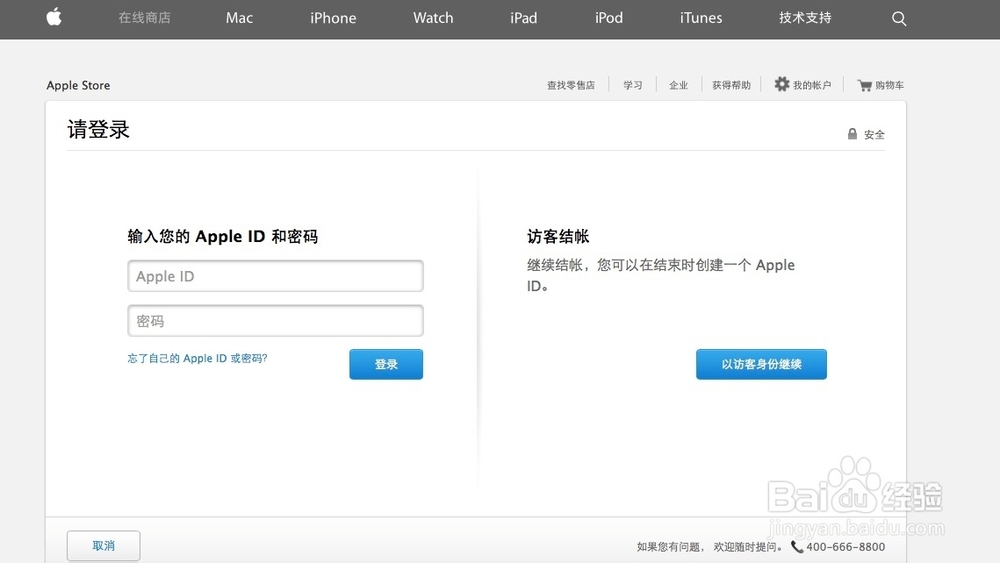Open 技术支持 navigation item
Image resolution: width=1000 pixels, height=563 pixels.
[805, 18]
